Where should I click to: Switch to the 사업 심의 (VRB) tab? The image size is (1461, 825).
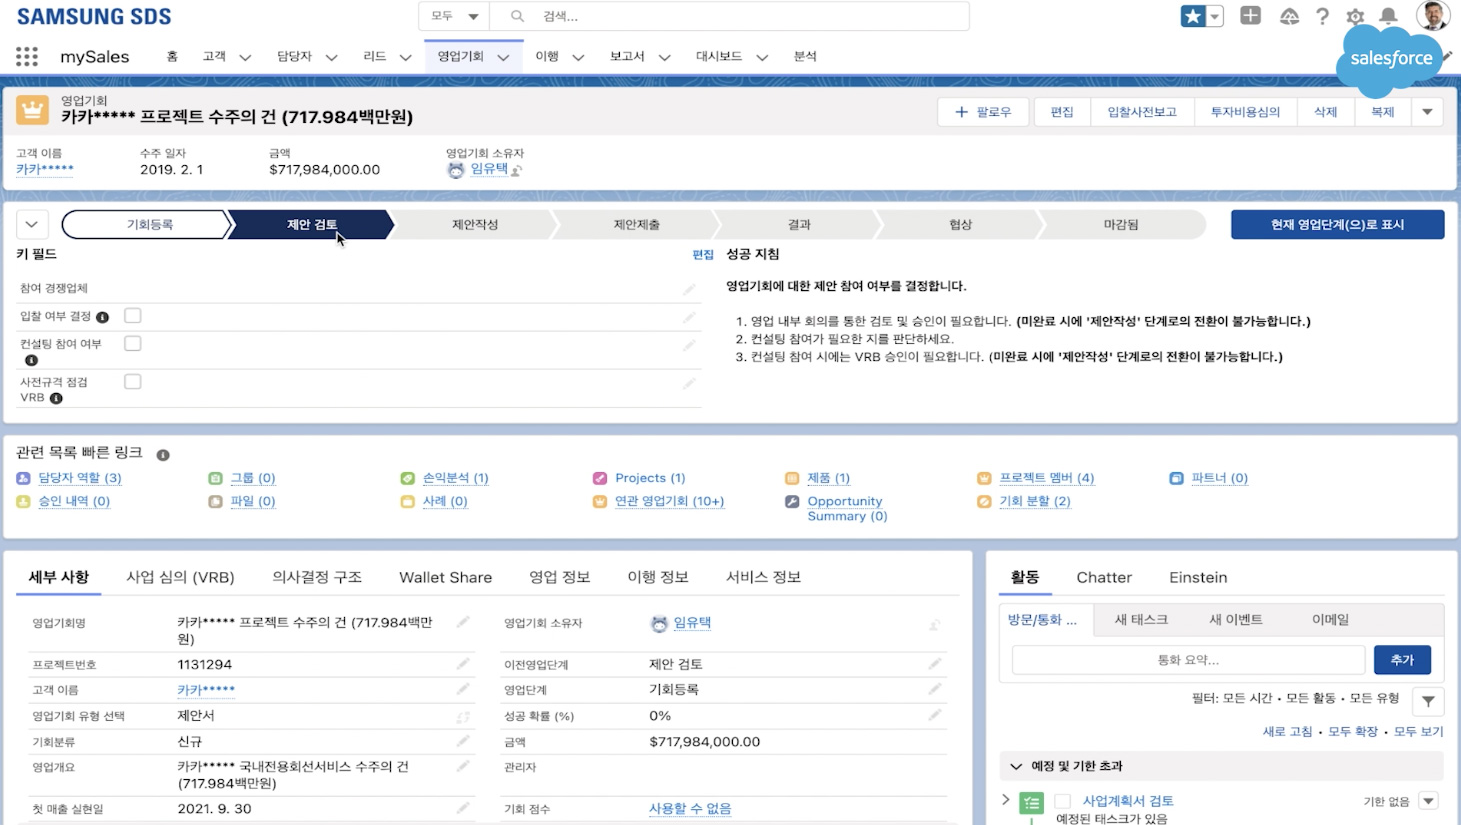point(180,577)
